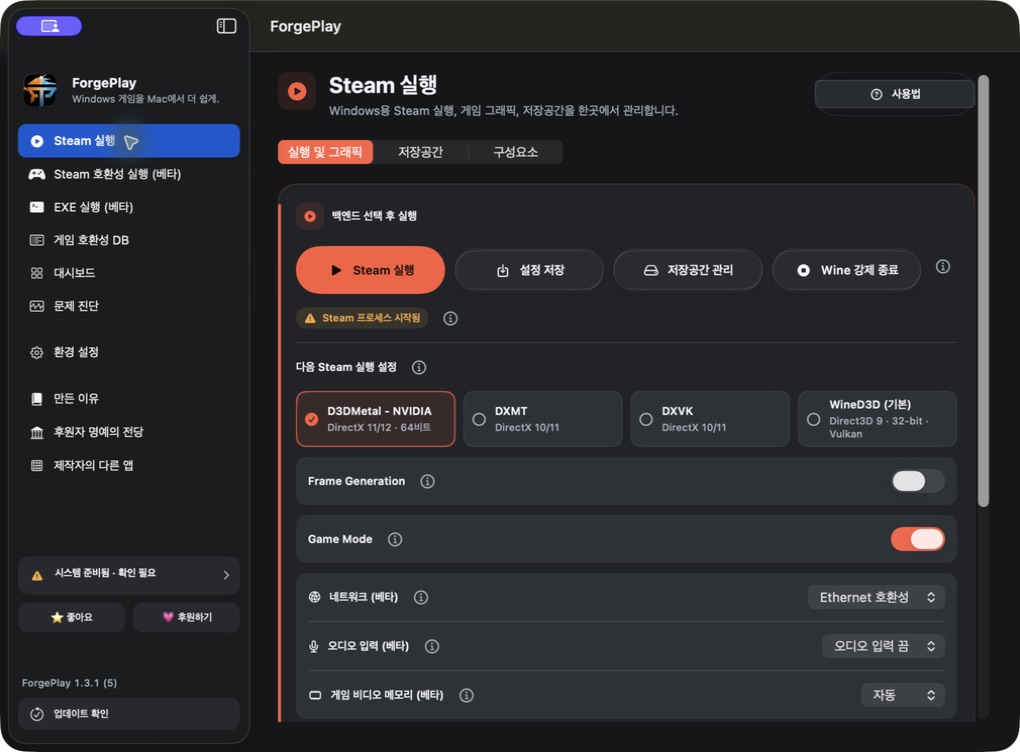Click the microphone icon beside 오디오 입력
Viewport: 1020px width, 752px height.
[x=314, y=646]
